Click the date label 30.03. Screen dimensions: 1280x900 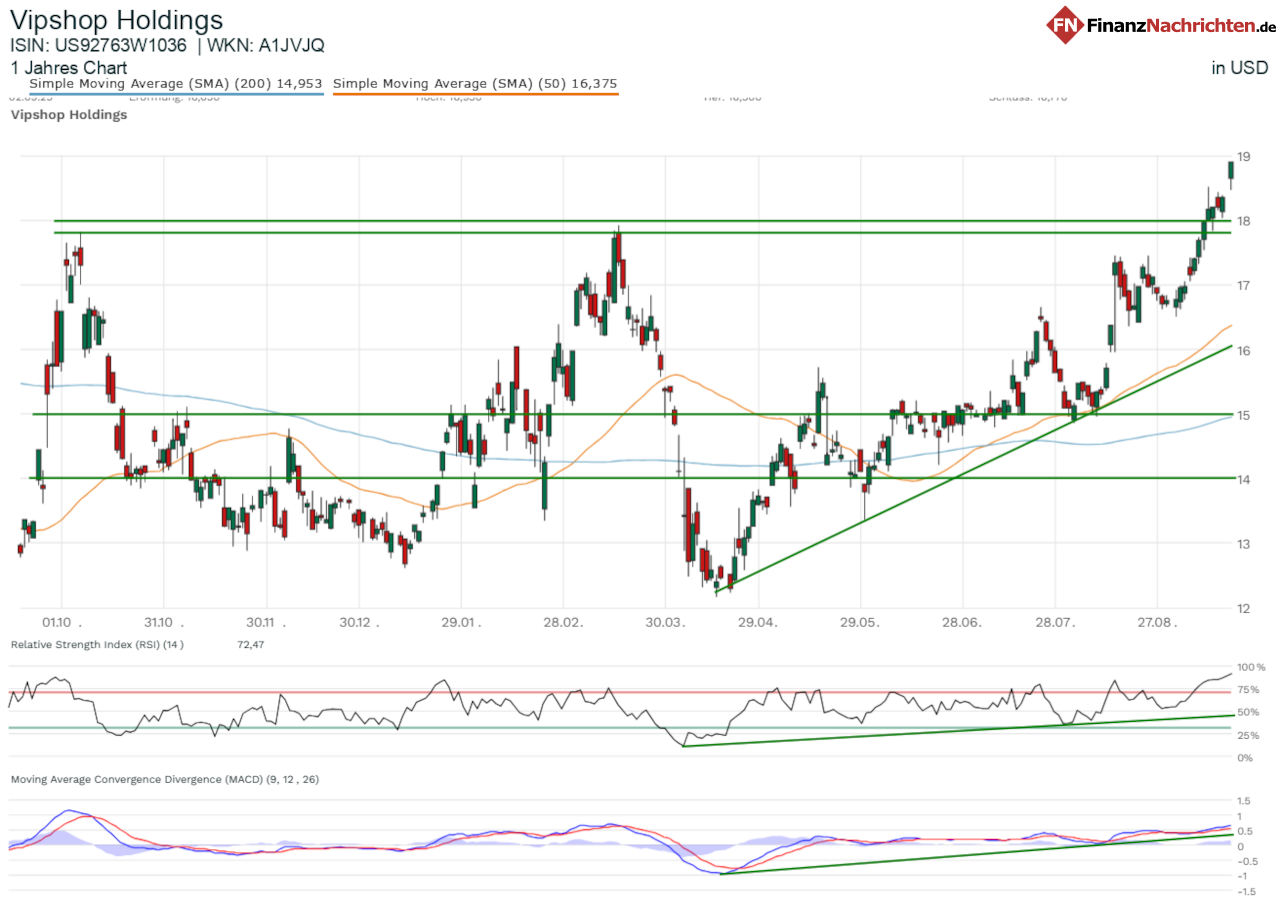(x=665, y=621)
